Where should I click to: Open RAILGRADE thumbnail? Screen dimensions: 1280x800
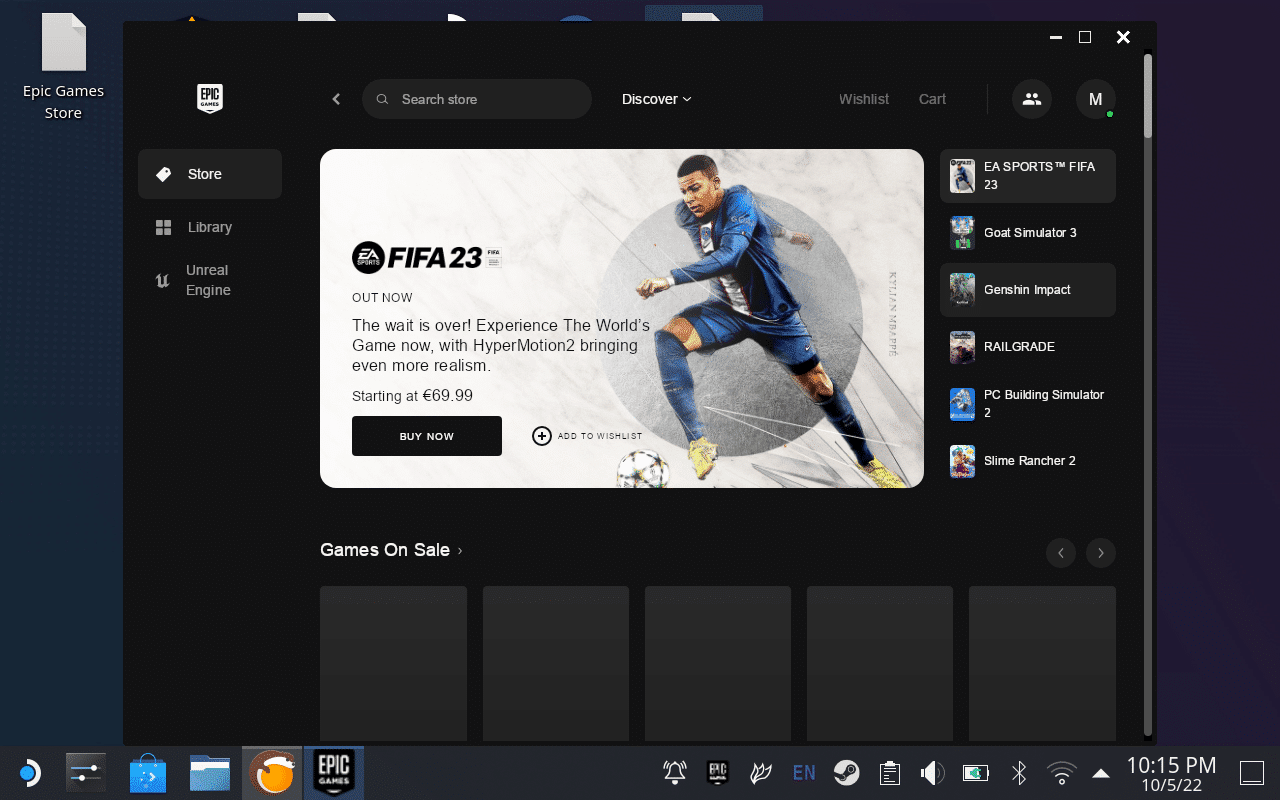962,347
